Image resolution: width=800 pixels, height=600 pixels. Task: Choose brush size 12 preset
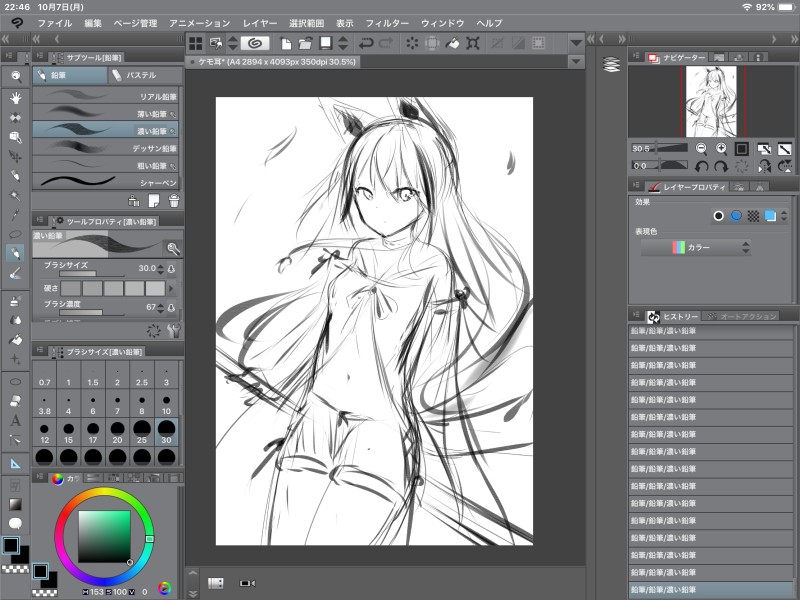pyautogui.click(x=44, y=432)
